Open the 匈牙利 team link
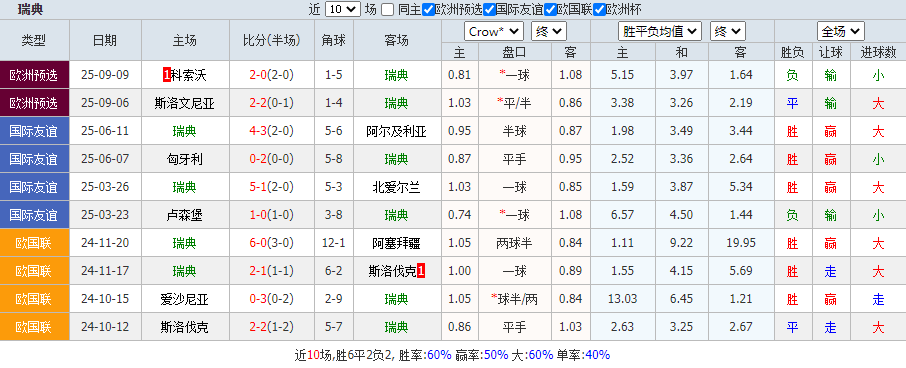Screen dimensions: 906x368 point(185,159)
